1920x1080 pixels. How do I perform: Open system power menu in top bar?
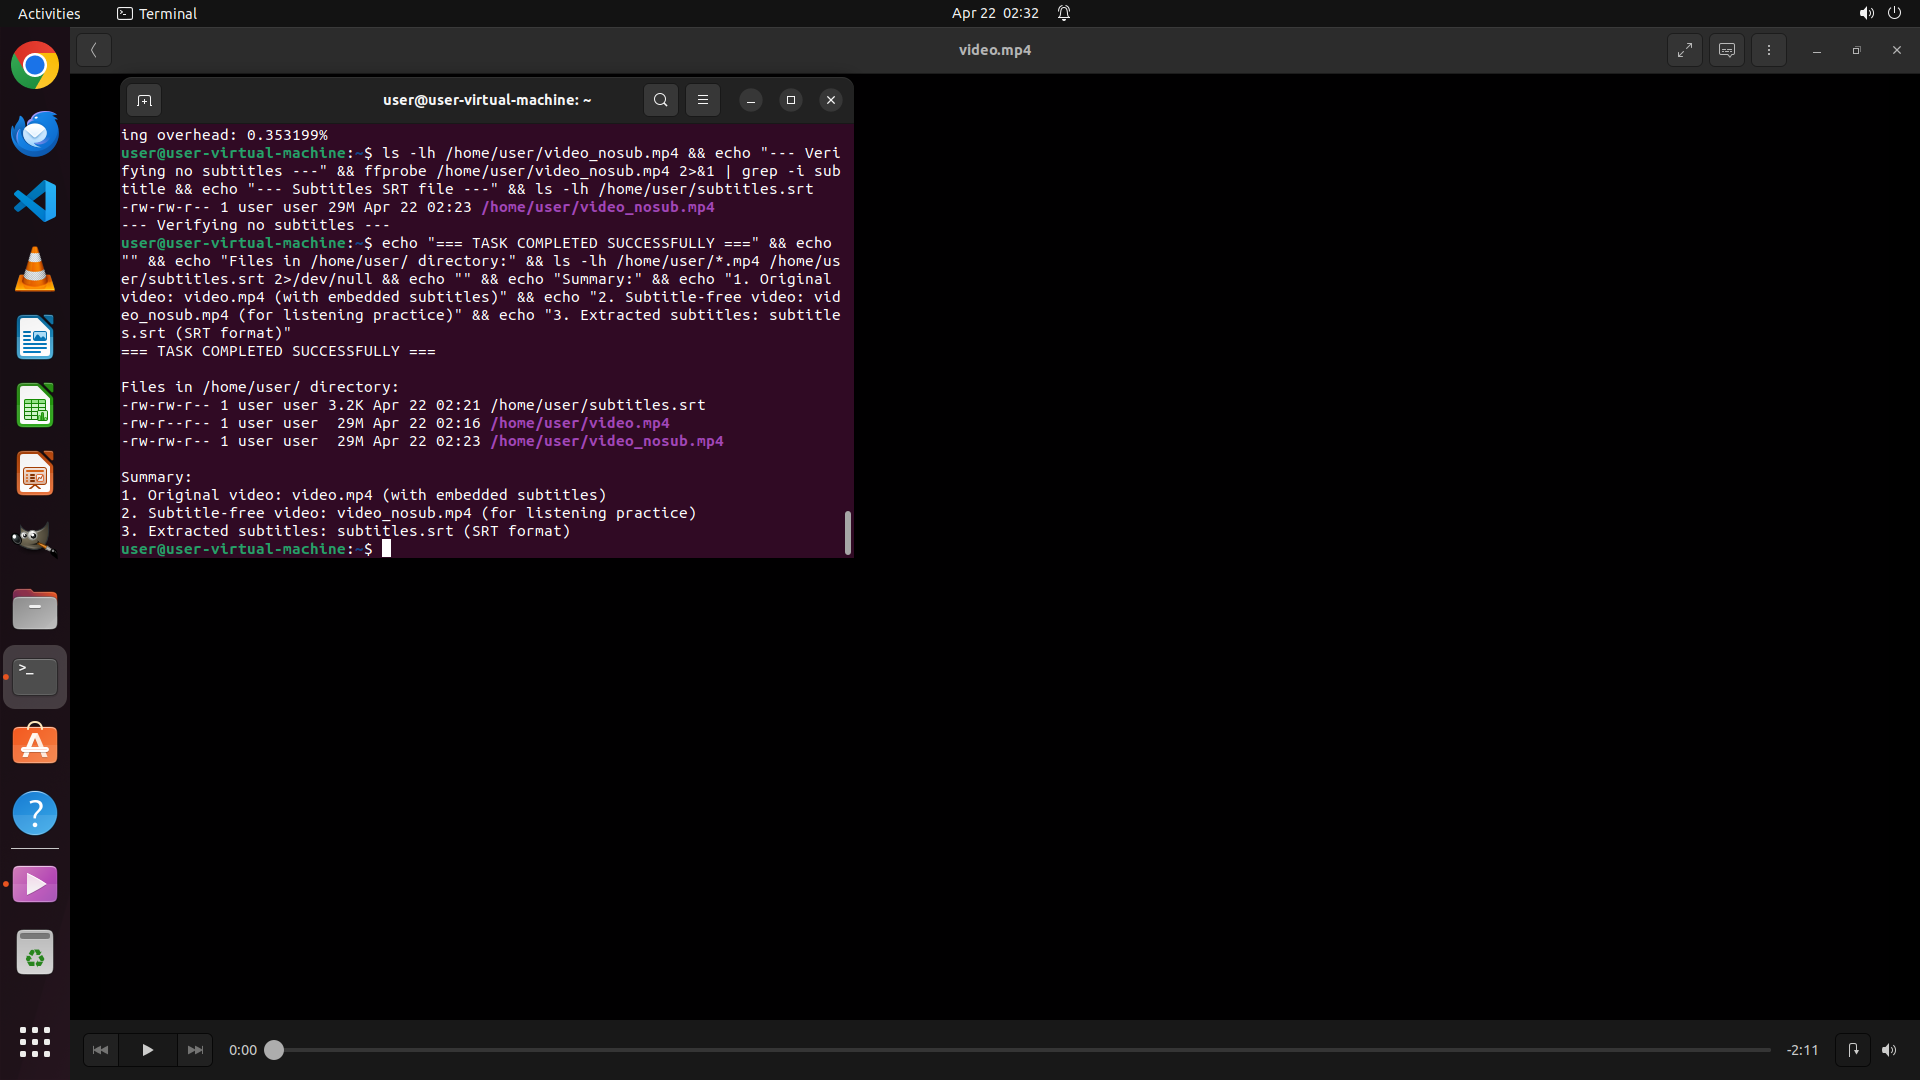click(x=1894, y=13)
